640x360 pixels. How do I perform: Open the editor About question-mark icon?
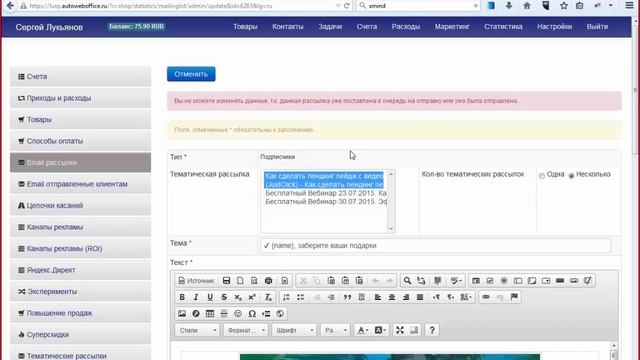pyautogui.click(x=432, y=330)
